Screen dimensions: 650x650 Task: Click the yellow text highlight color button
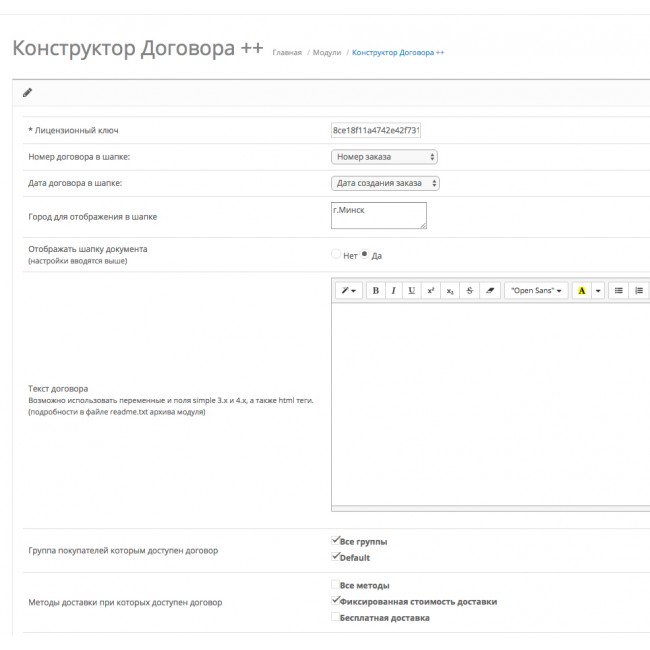[581, 290]
